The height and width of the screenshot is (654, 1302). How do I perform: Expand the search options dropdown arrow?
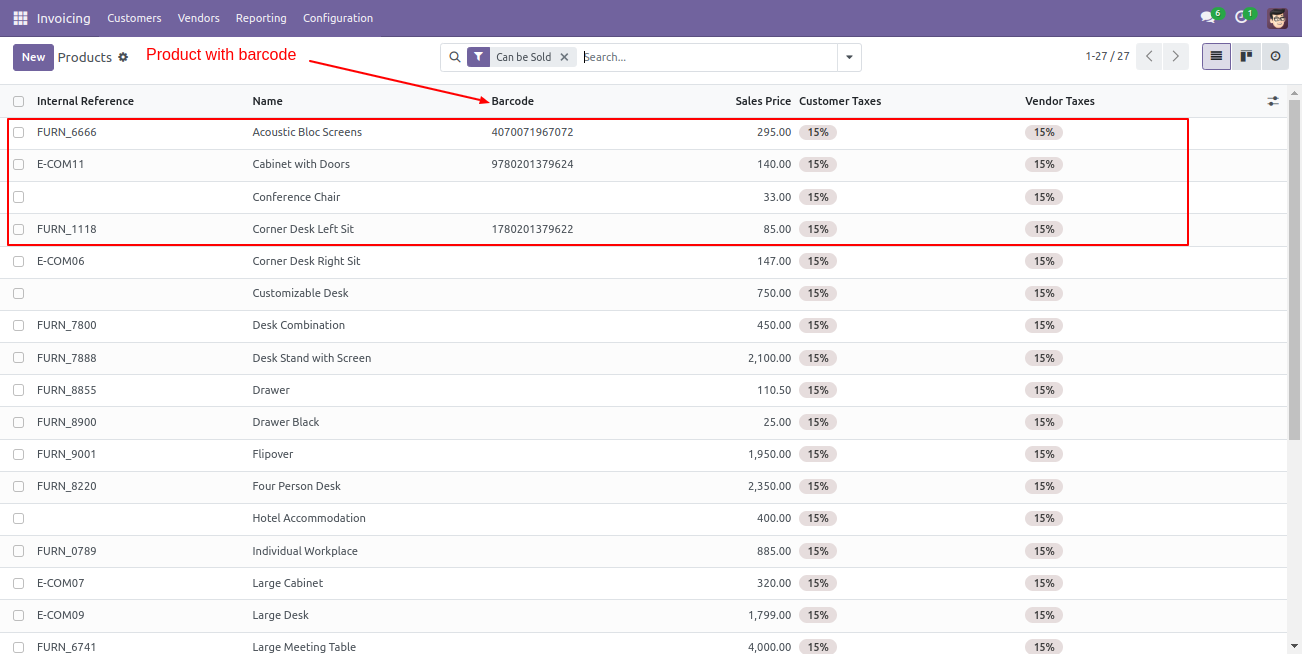(849, 57)
